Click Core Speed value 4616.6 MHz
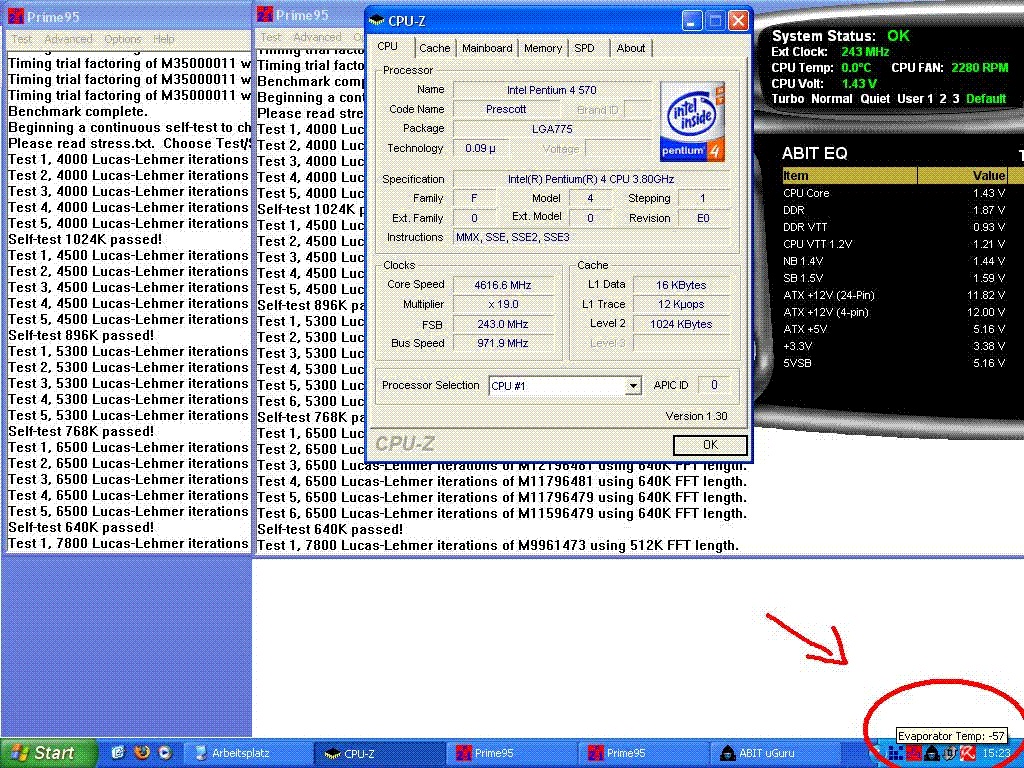This screenshot has height=768, width=1024. pyautogui.click(x=503, y=285)
